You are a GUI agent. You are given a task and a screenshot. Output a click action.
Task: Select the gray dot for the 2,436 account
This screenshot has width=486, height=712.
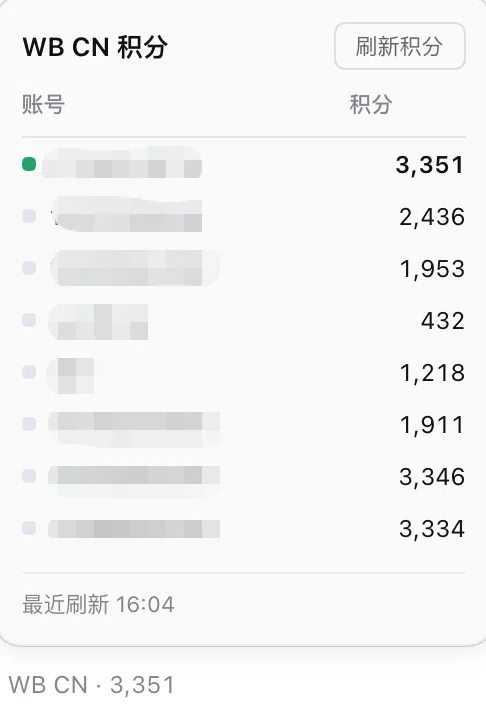point(29,216)
